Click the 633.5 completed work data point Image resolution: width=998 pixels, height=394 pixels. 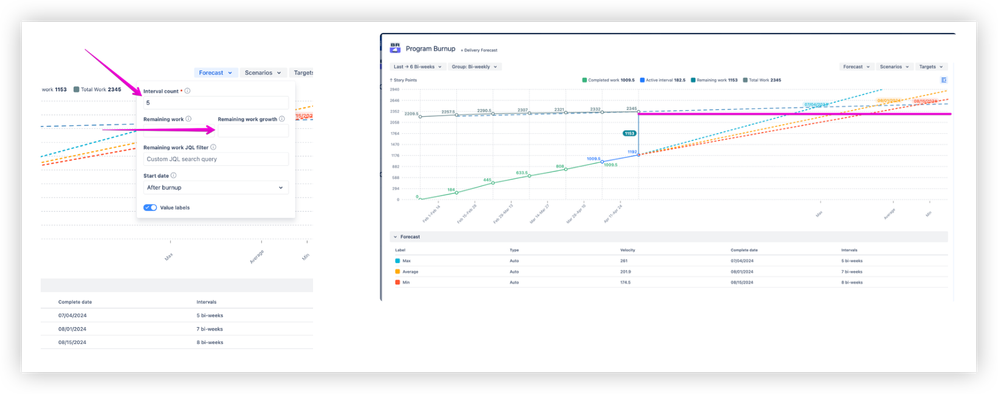click(x=530, y=176)
